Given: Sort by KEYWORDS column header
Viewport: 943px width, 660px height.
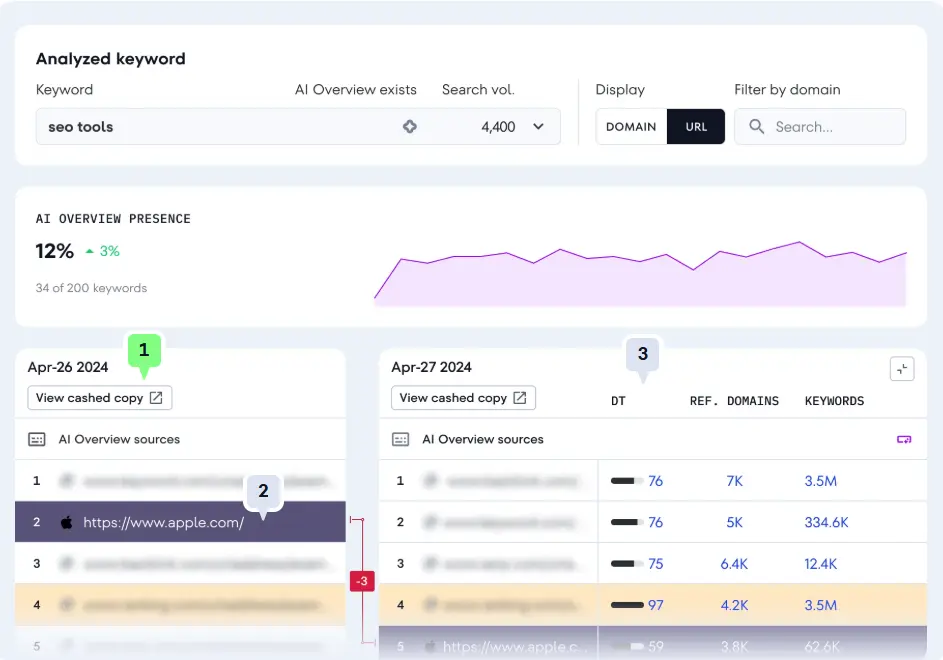Looking at the screenshot, I should point(834,401).
